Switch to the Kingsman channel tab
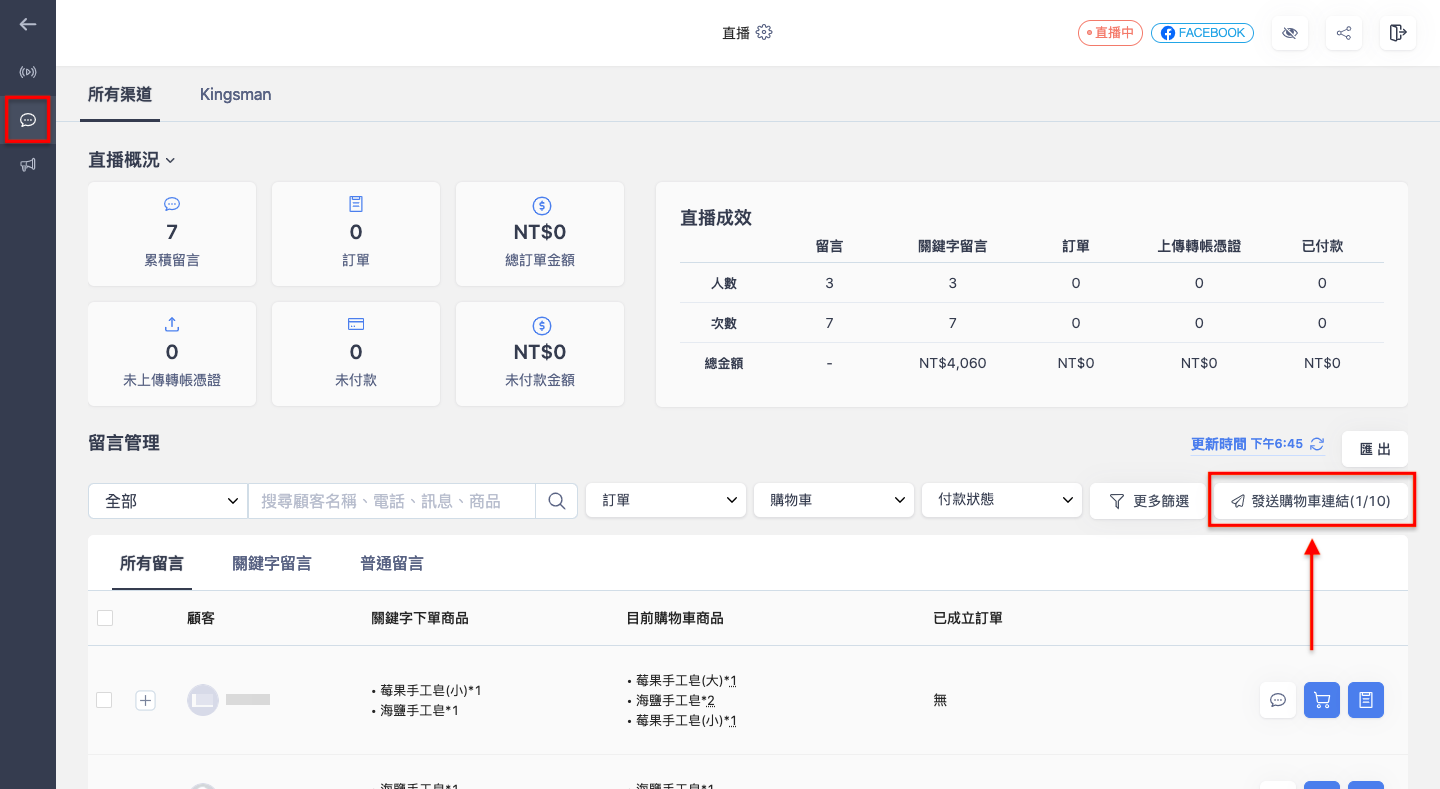 [x=235, y=95]
